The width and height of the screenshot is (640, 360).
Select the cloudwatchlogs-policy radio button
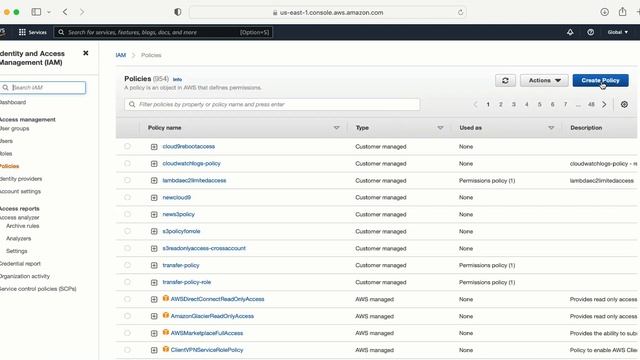coord(127,163)
